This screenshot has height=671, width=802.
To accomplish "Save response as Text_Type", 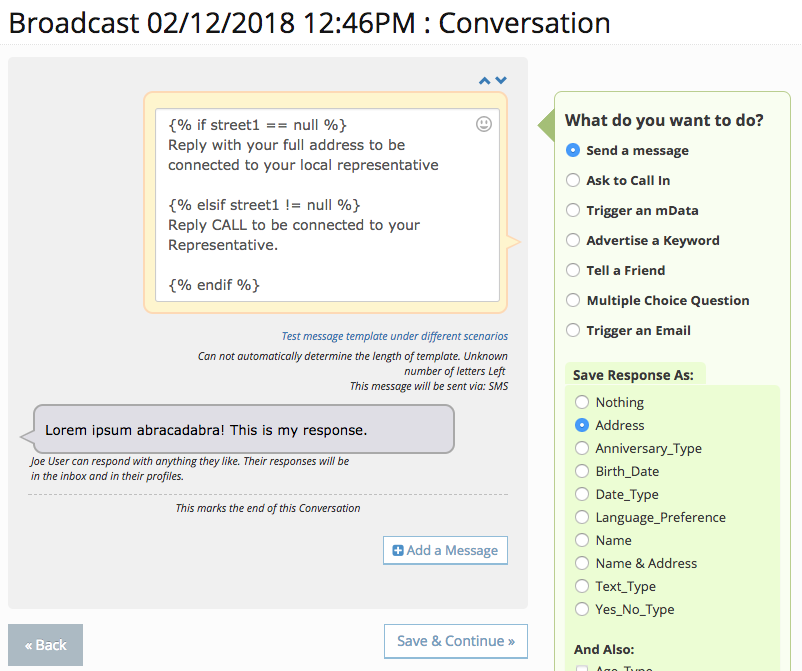I will [582, 586].
